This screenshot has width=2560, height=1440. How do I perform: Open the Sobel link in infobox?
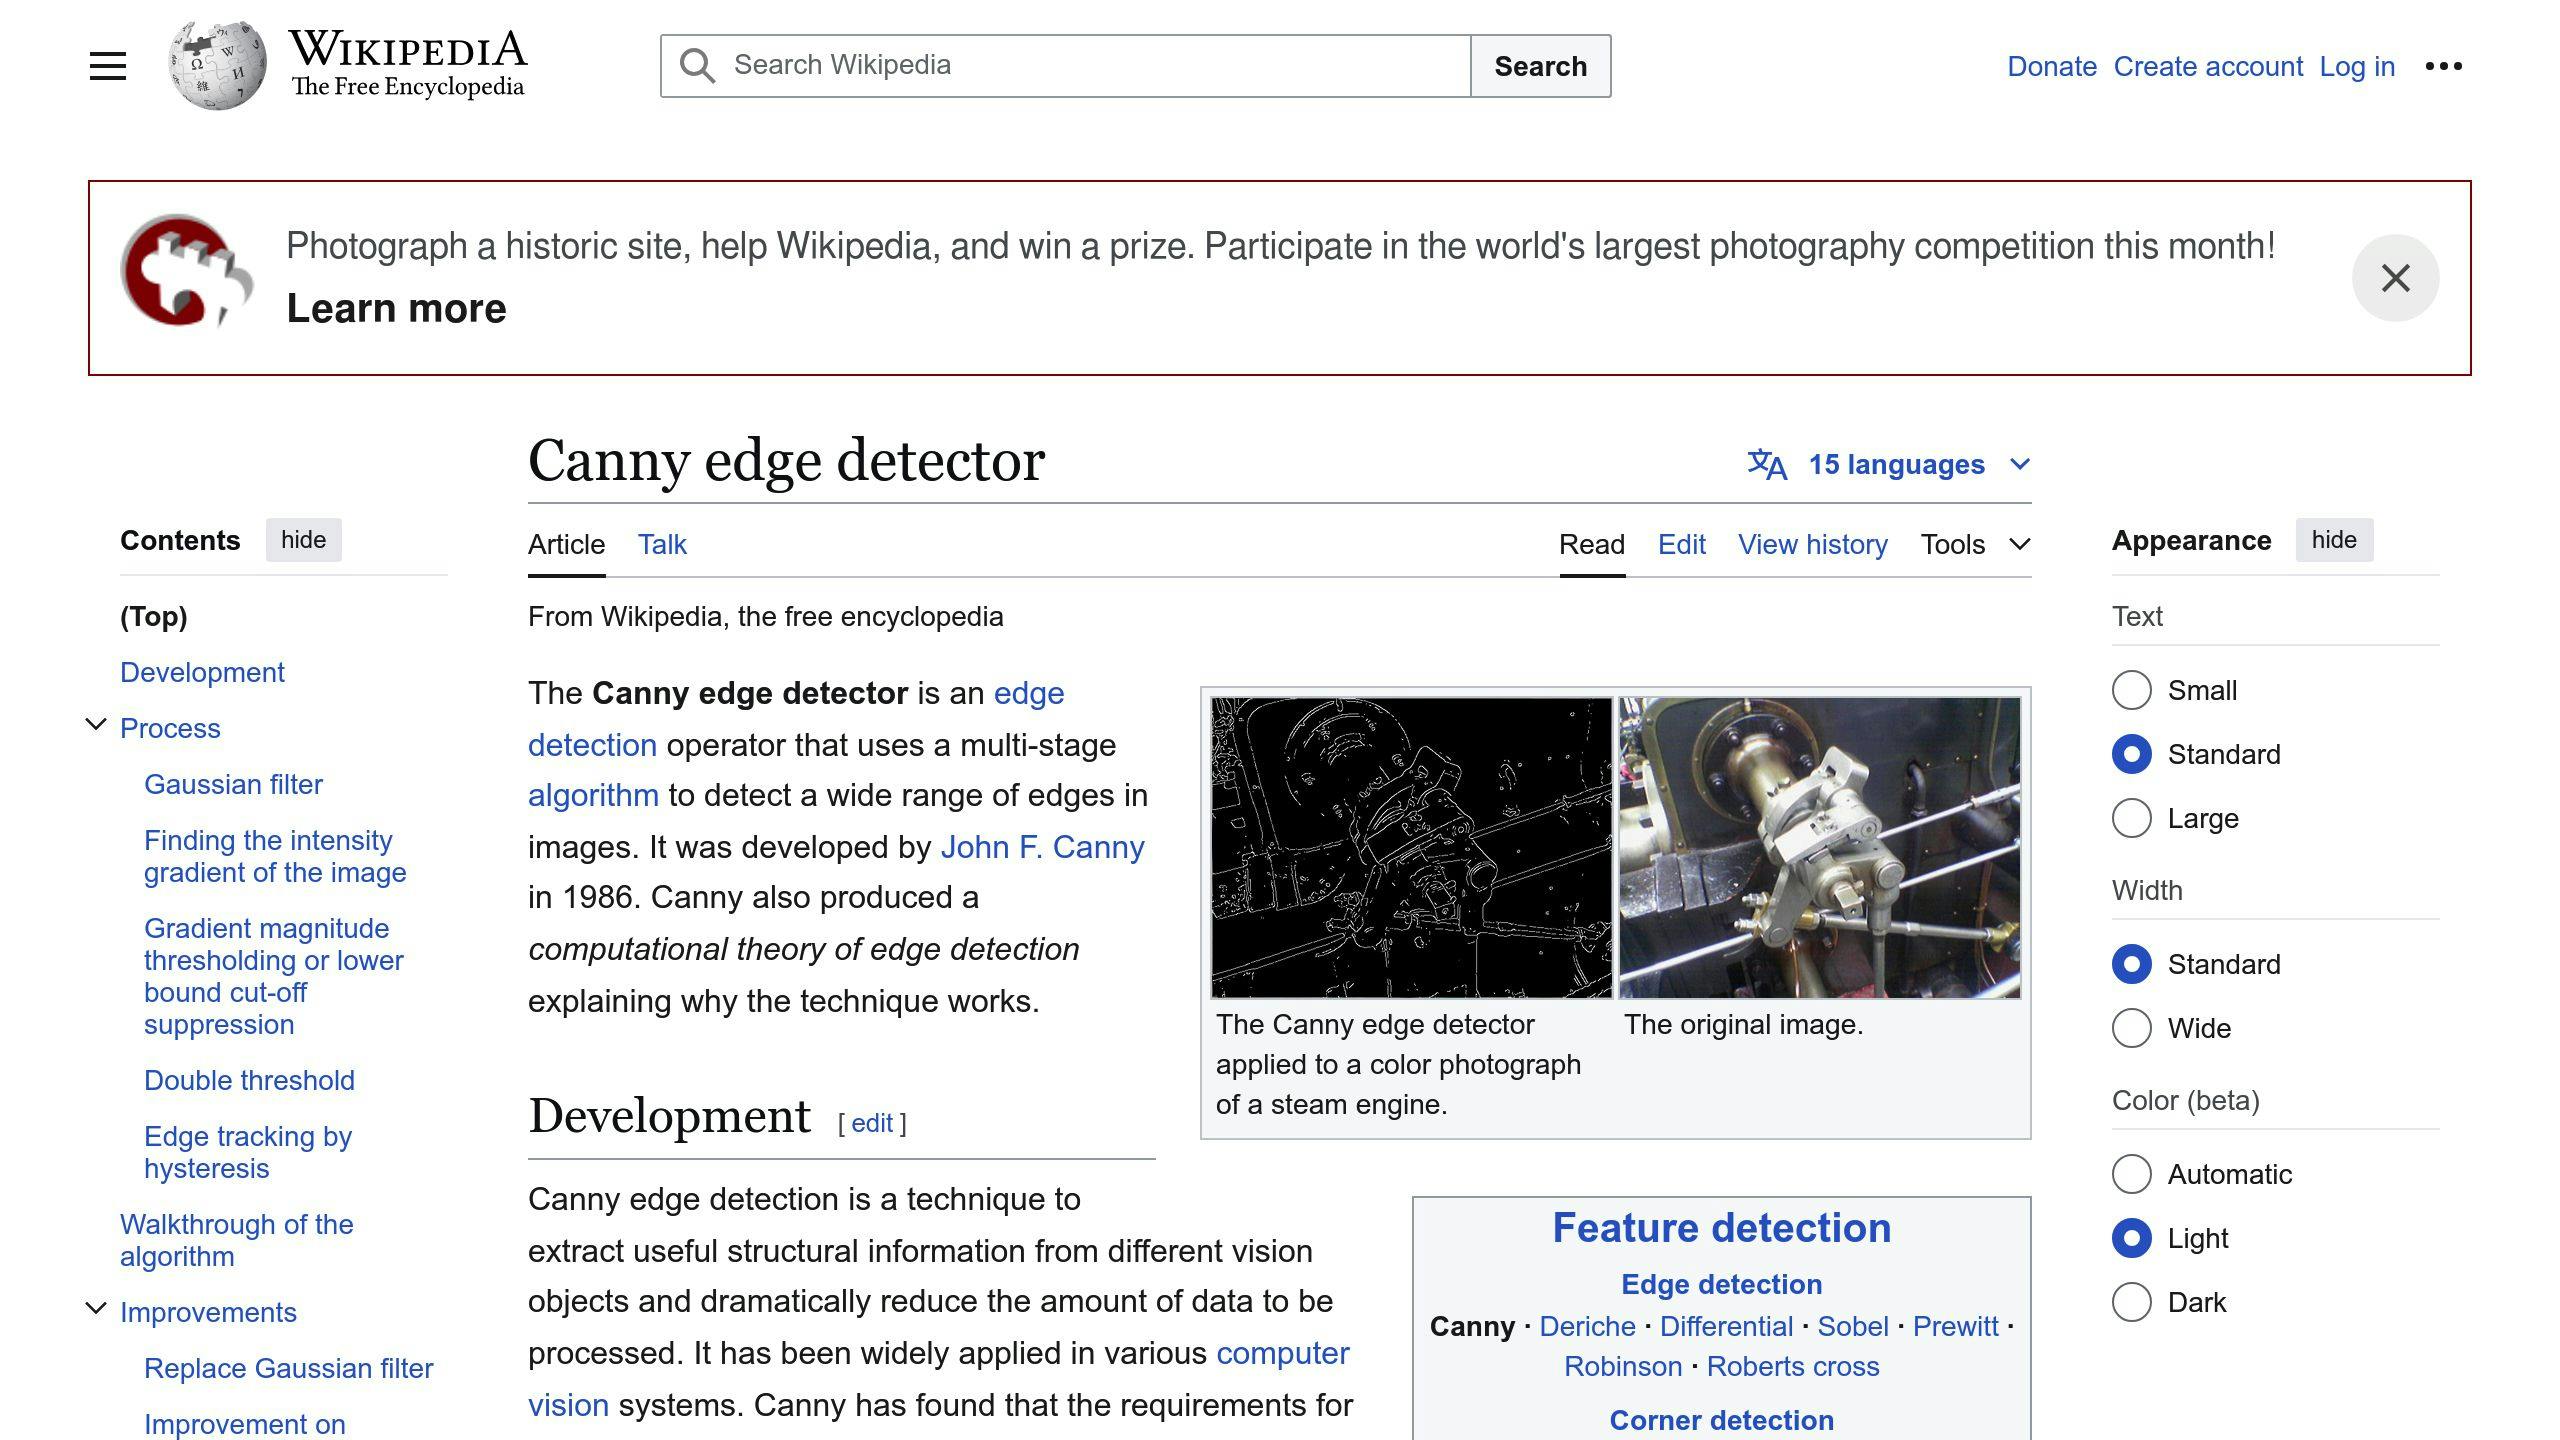point(1853,1326)
